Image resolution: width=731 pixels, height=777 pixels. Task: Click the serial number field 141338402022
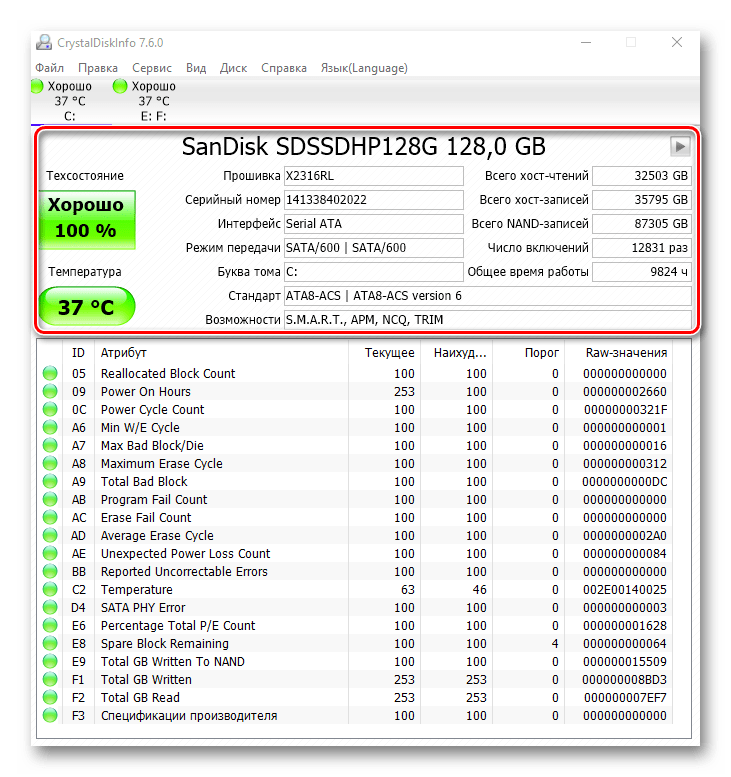(x=374, y=200)
